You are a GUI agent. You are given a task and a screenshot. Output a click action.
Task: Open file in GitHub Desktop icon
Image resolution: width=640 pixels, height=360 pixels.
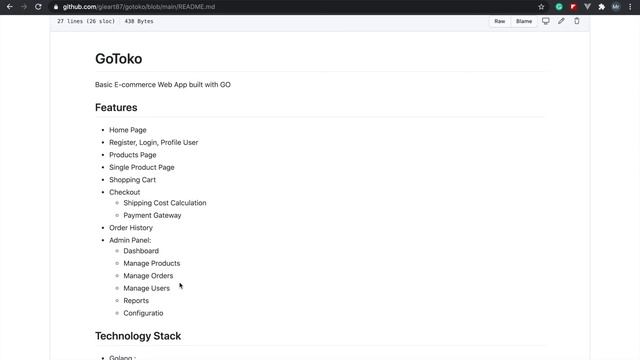pos(546,21)
